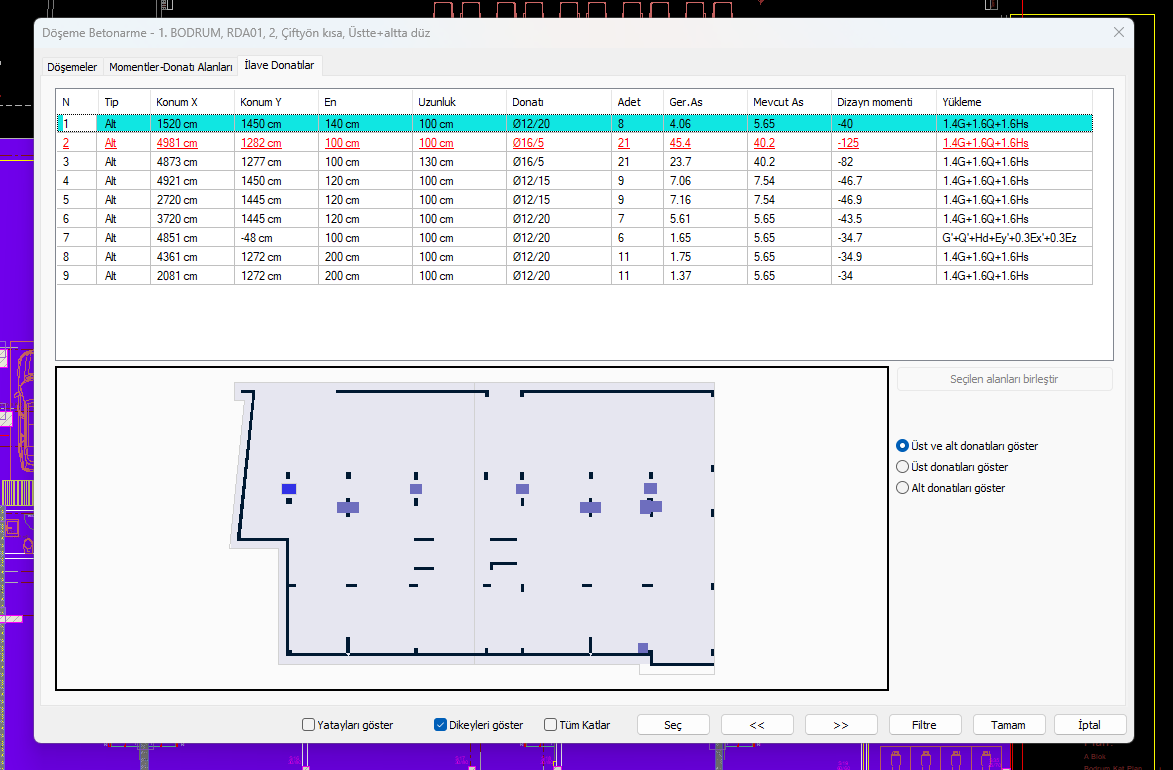Confirm with the Tamam button
This screenshot has height=770, width=1173.
tap(1008, 725)
